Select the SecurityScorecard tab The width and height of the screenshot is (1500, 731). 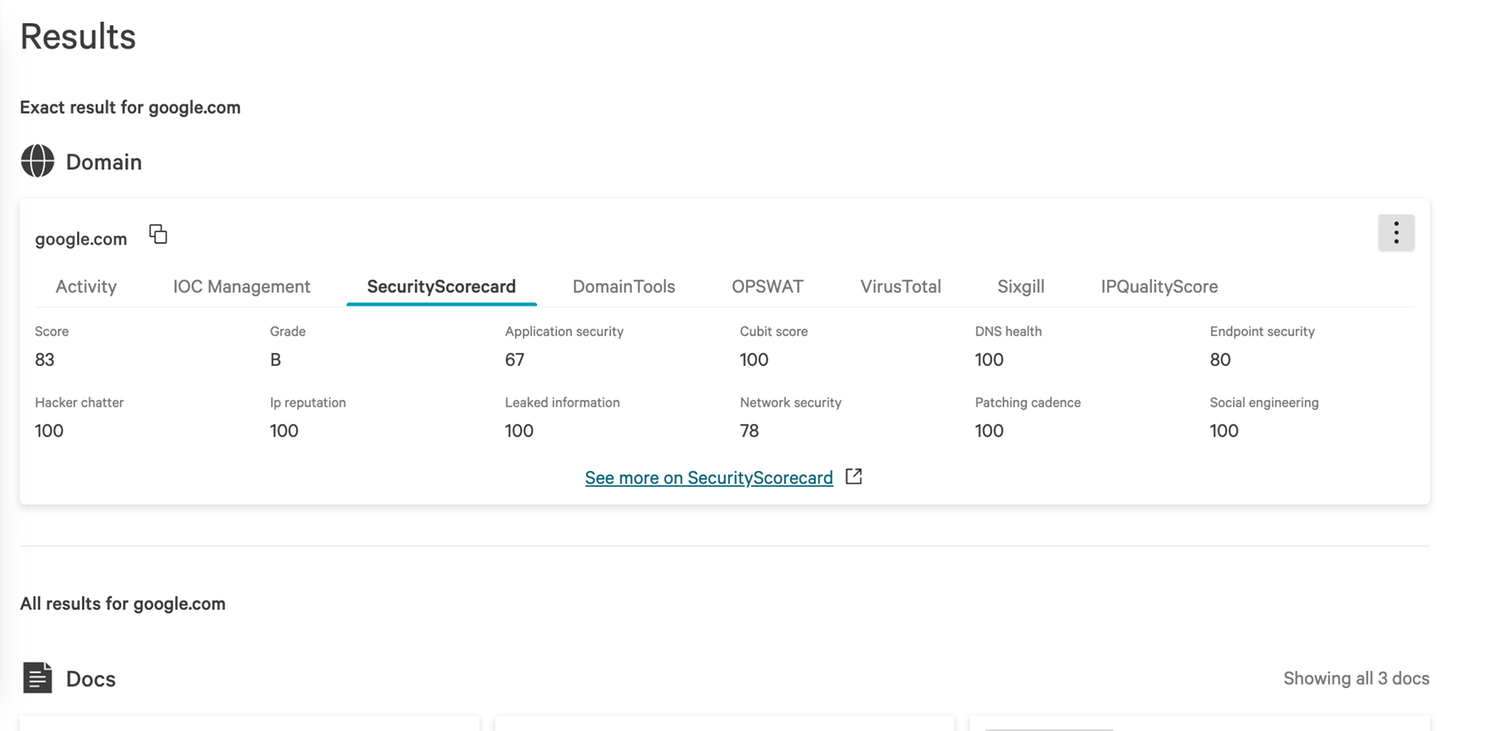tap(441, 286)
